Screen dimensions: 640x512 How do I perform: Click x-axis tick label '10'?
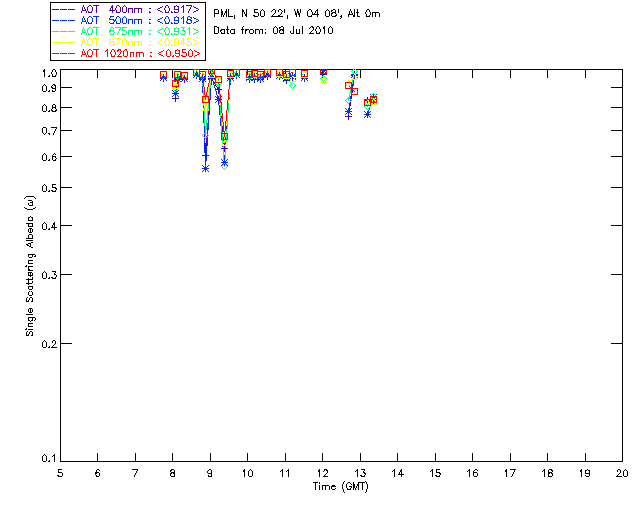click(x=247, y=473)
